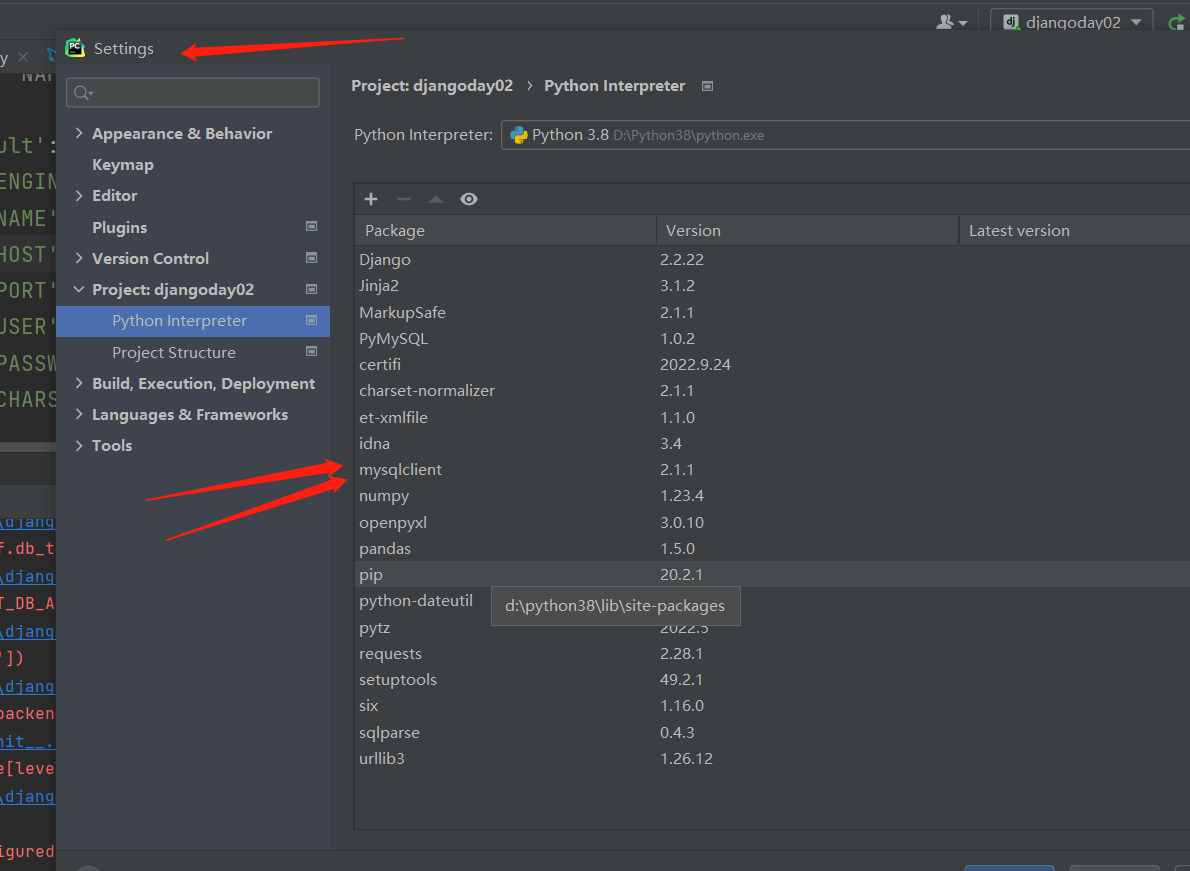Select the idna package row

pyautogui.click(x=773, y=443)
